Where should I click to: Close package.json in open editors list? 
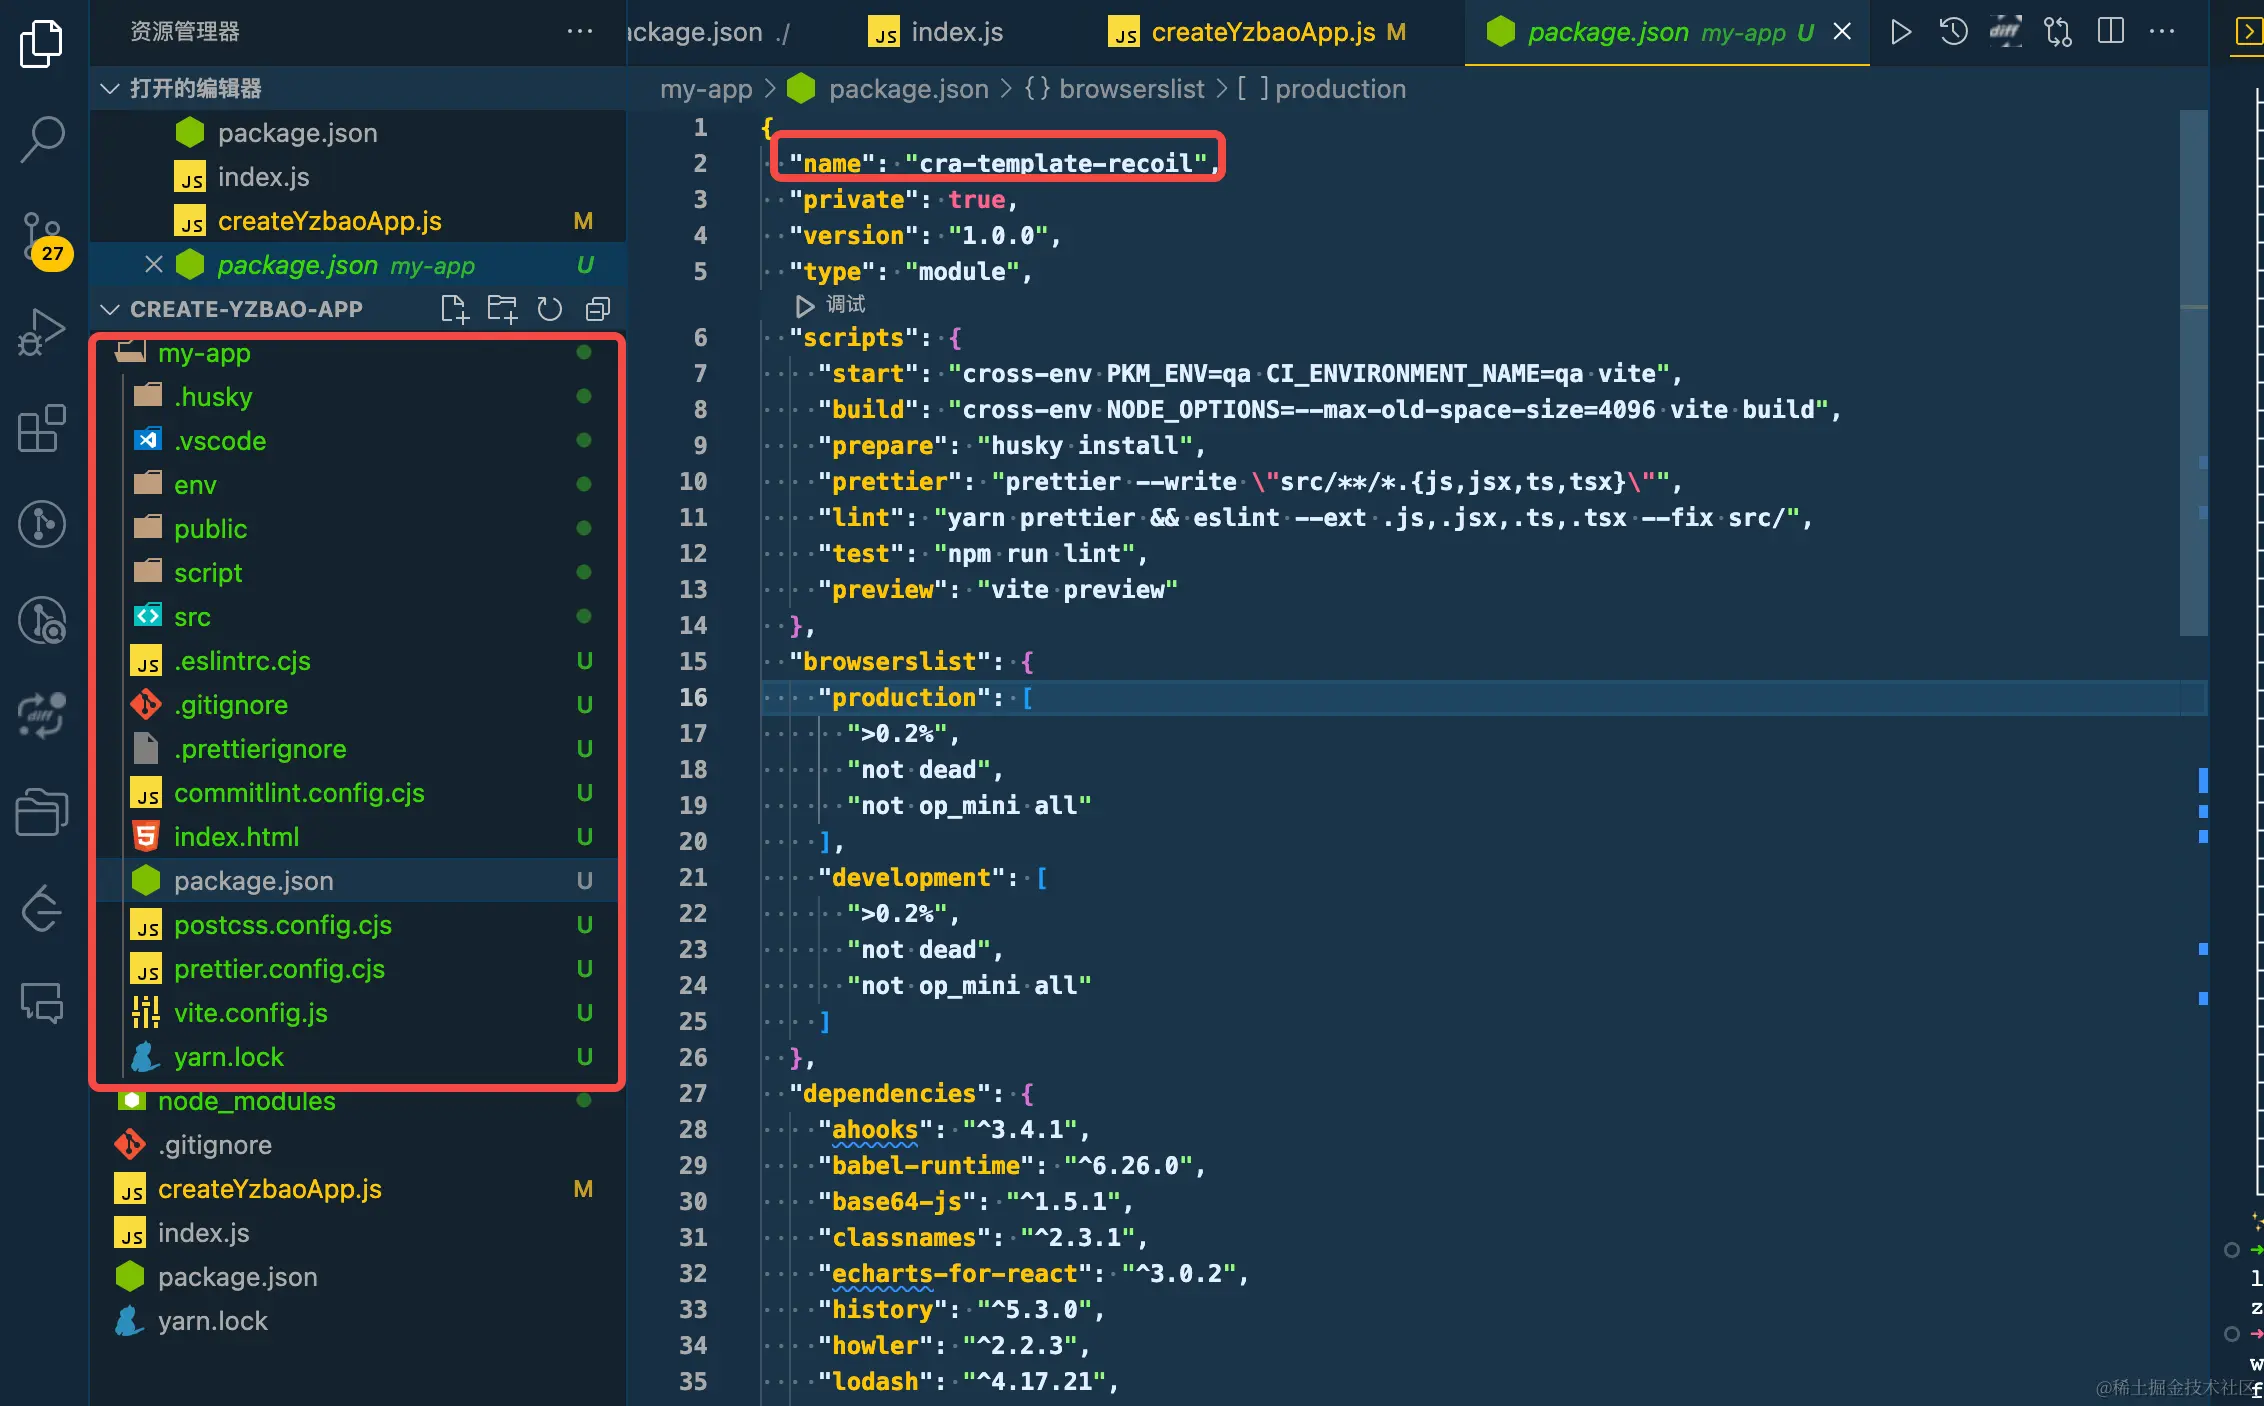(153, 265)
